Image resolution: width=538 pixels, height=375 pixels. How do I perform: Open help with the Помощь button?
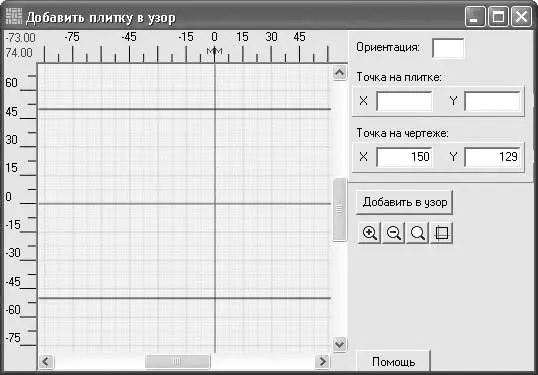(393, 362)
